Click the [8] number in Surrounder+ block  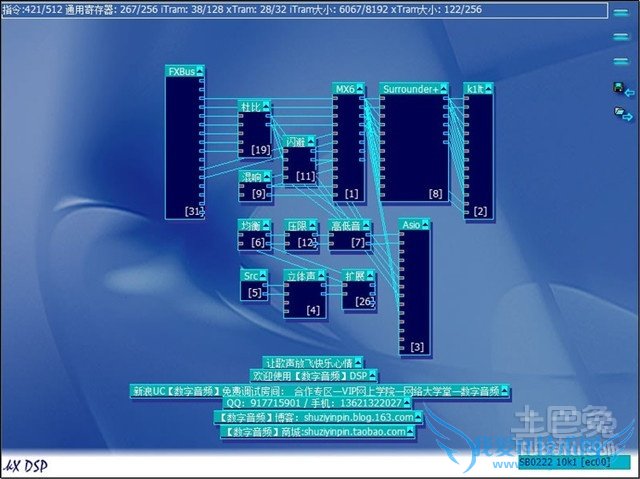coord(436,194)
